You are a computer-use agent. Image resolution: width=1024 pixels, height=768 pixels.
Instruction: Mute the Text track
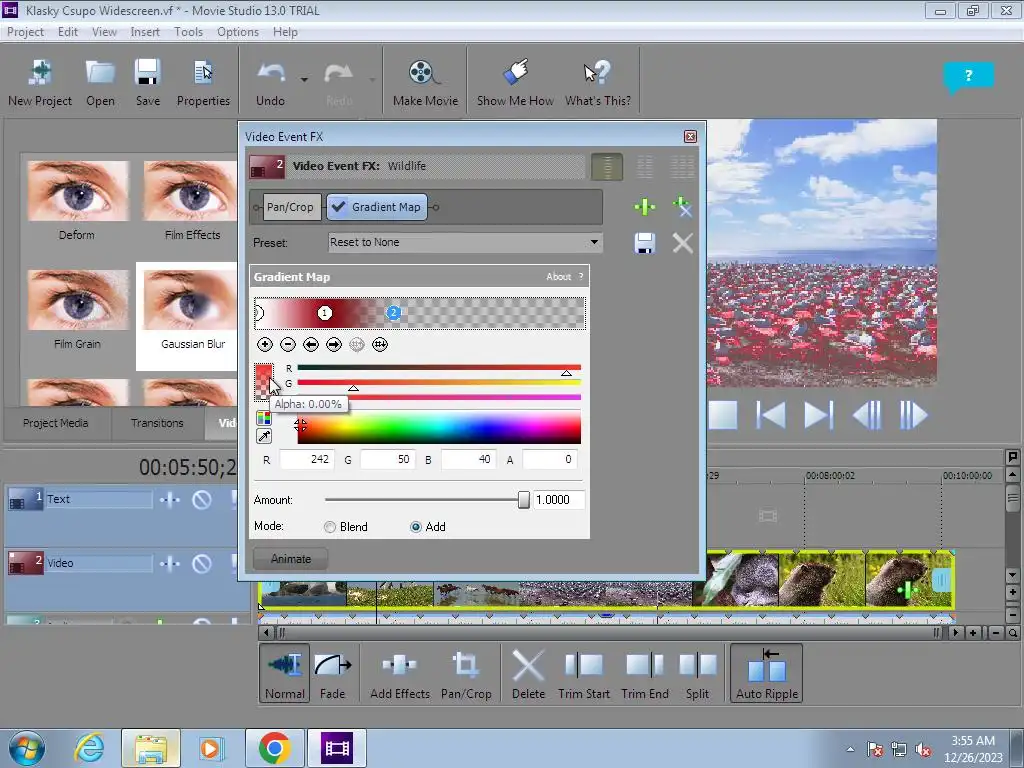[202, 500]
